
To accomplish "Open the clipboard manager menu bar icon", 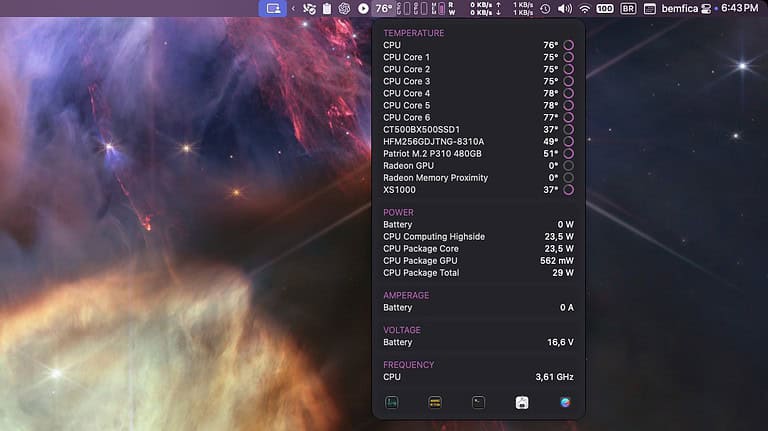I will coord(326,8).
